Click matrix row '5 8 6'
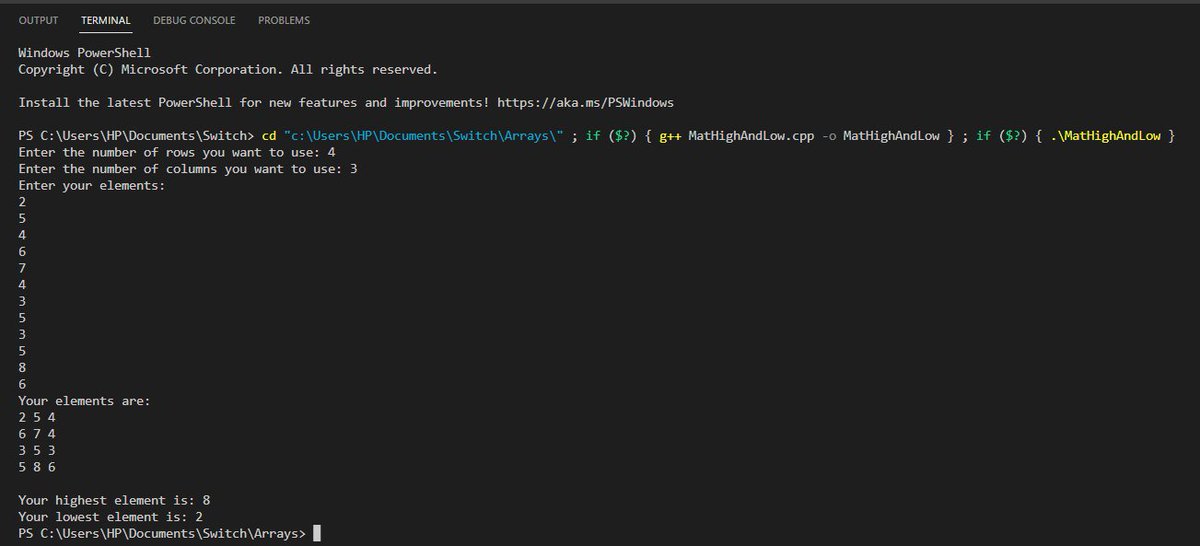This screenshot has height=546, width=1200. coord(37,467)
